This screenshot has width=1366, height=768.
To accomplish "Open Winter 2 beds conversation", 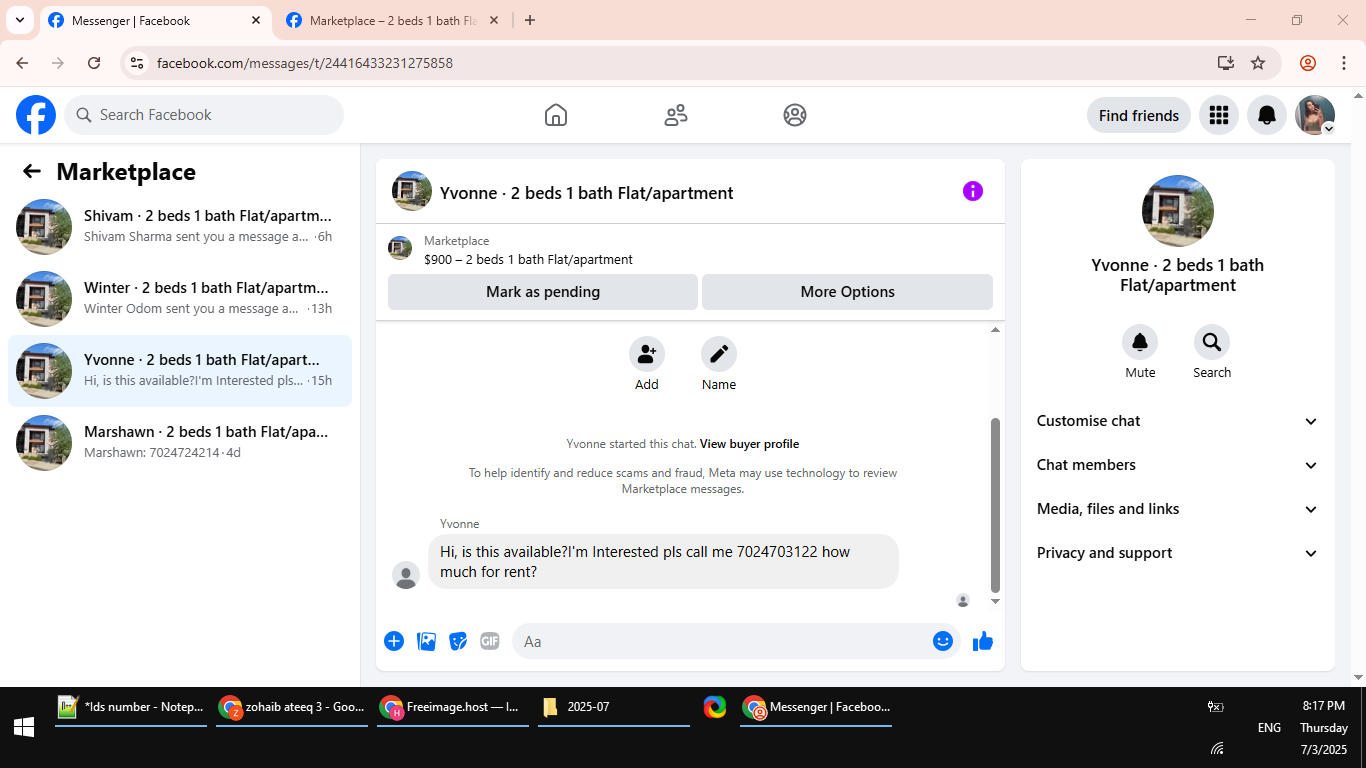I will (x=180, y=299).
